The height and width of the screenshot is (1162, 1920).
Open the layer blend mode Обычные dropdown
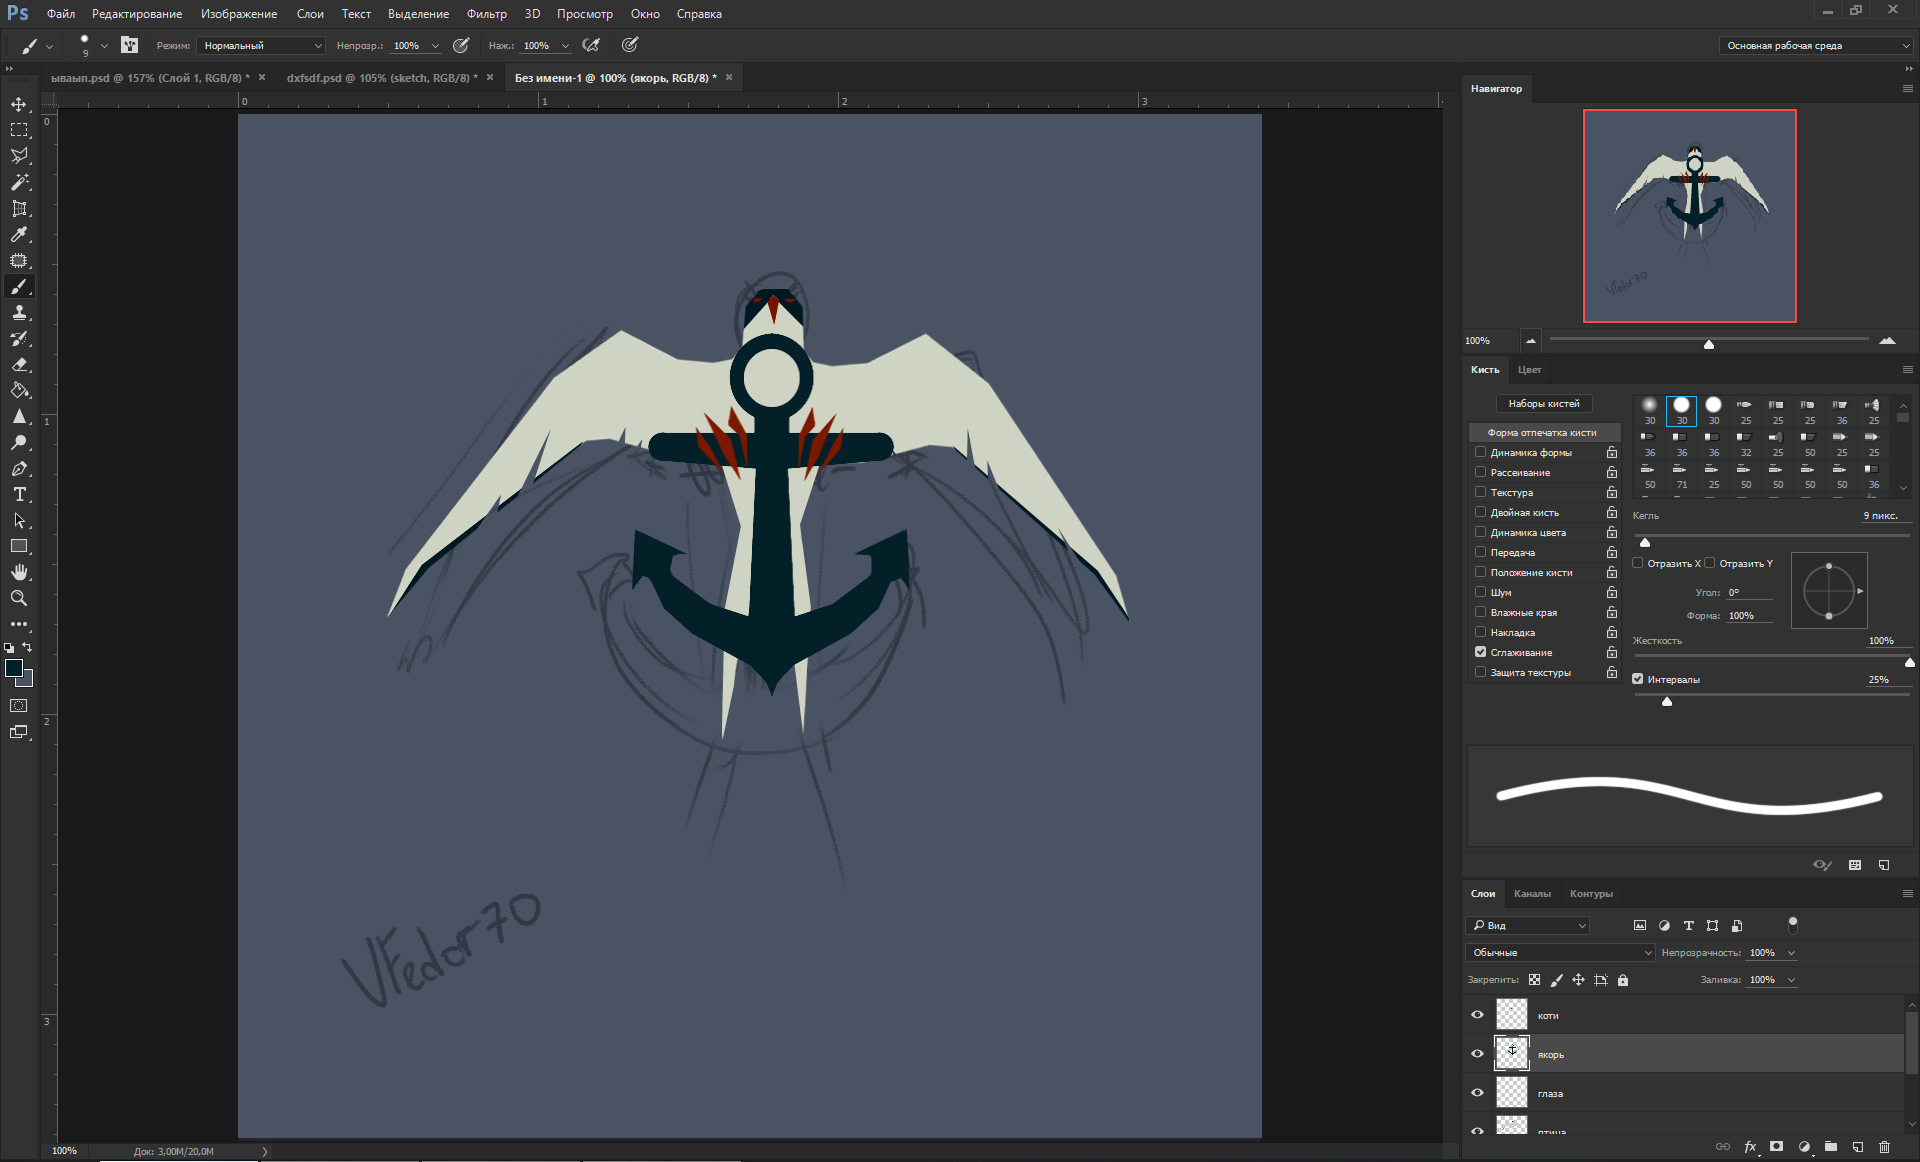tap(1560, 953)
